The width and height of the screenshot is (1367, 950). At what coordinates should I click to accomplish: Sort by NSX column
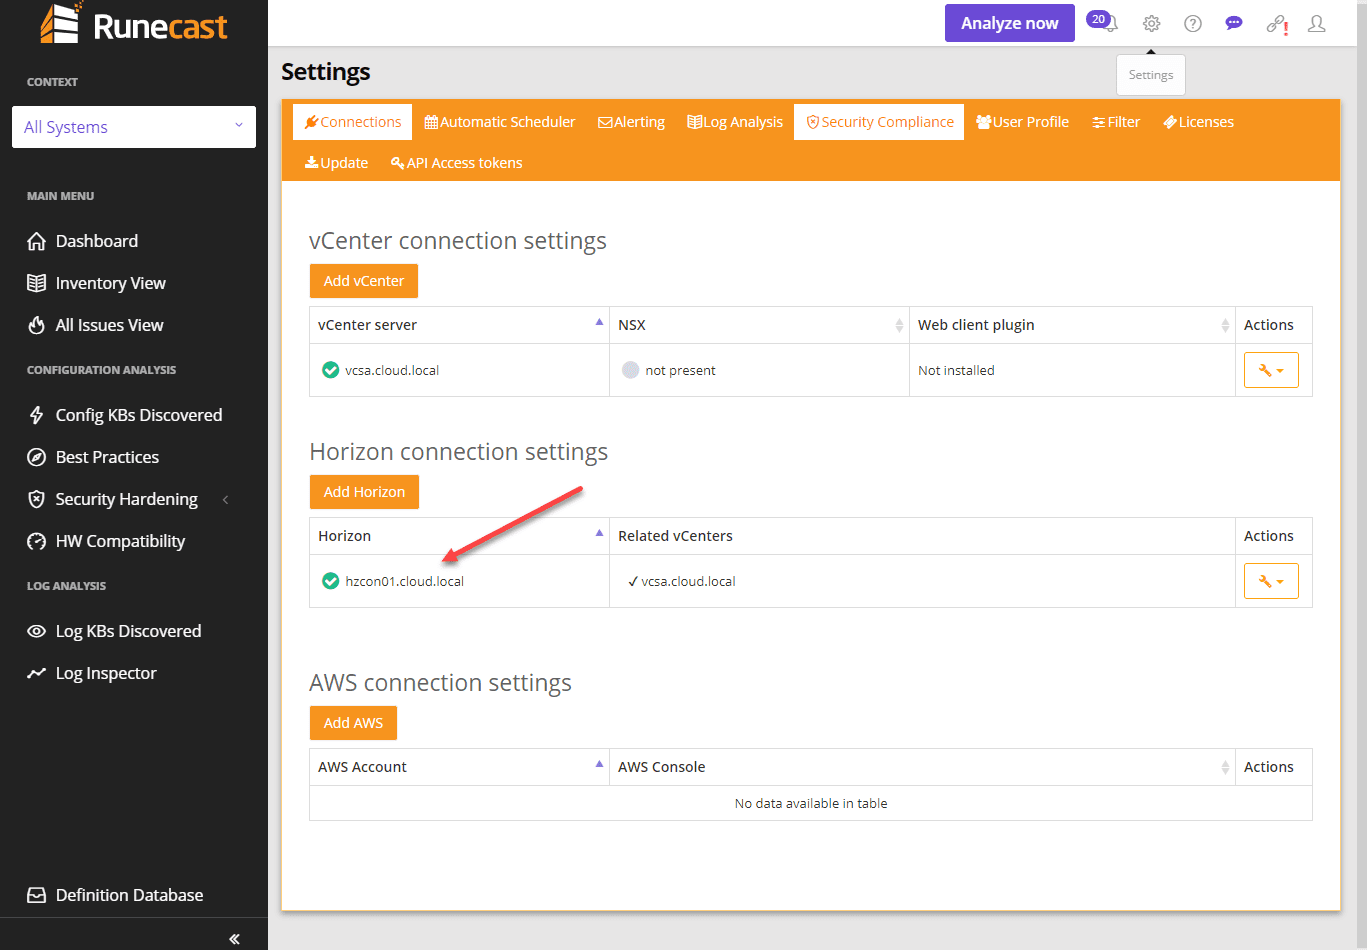point(760,325)
